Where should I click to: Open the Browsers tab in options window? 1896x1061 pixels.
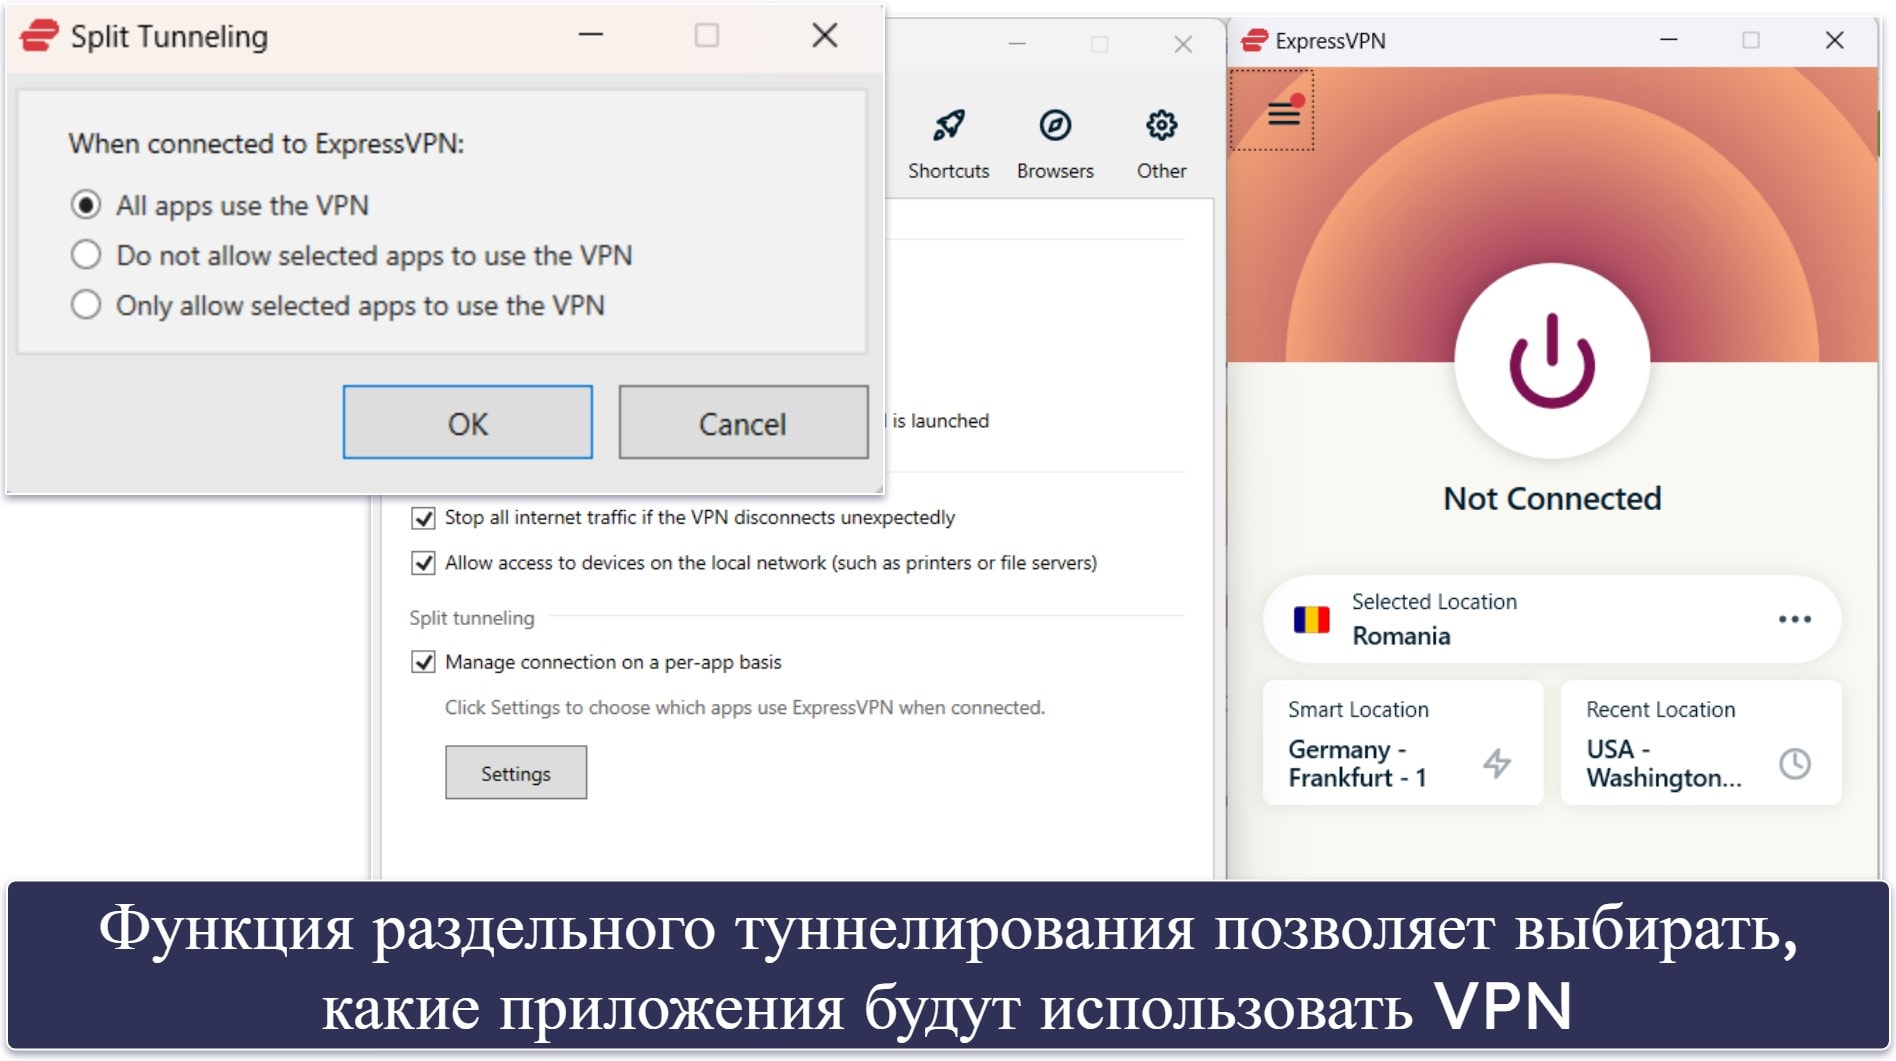click(x=1055, y=144)
